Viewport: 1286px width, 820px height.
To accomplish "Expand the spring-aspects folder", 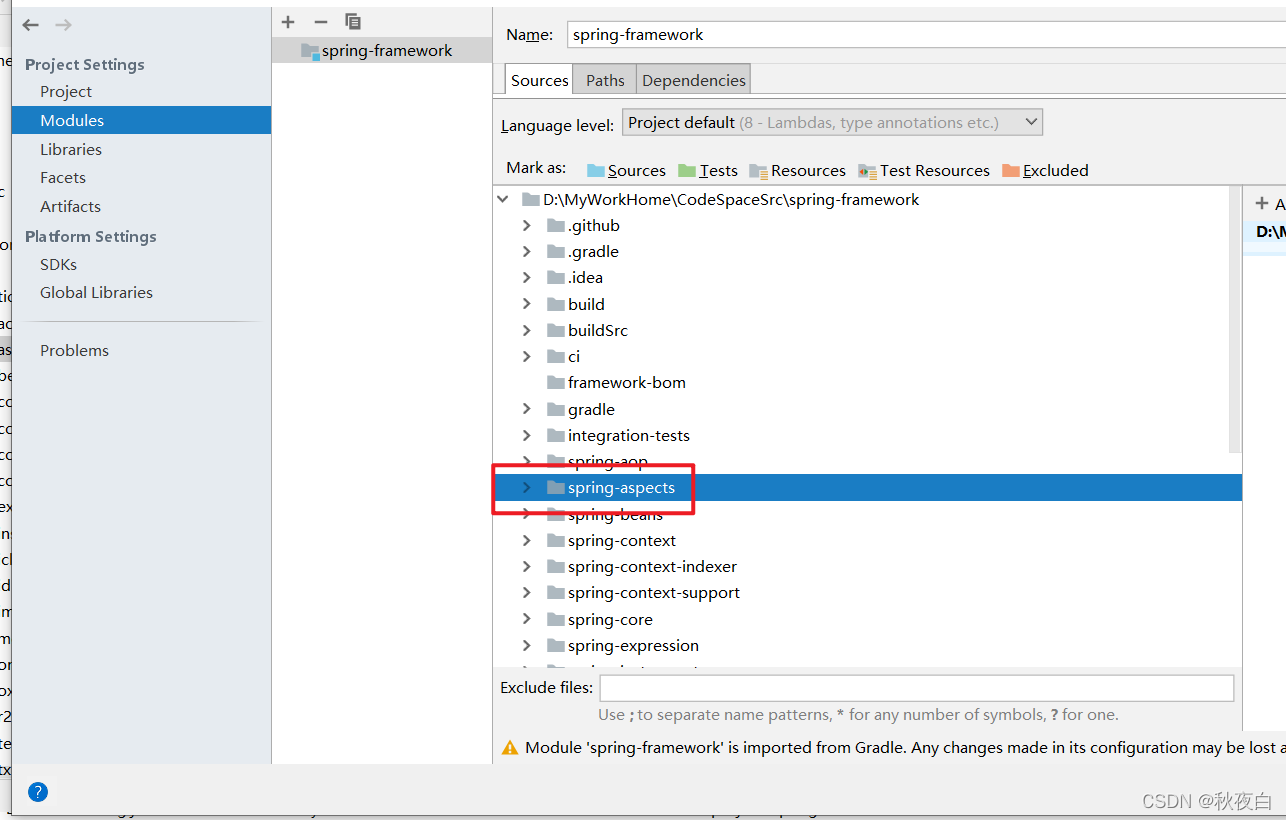I will click(x=527, y=487).
